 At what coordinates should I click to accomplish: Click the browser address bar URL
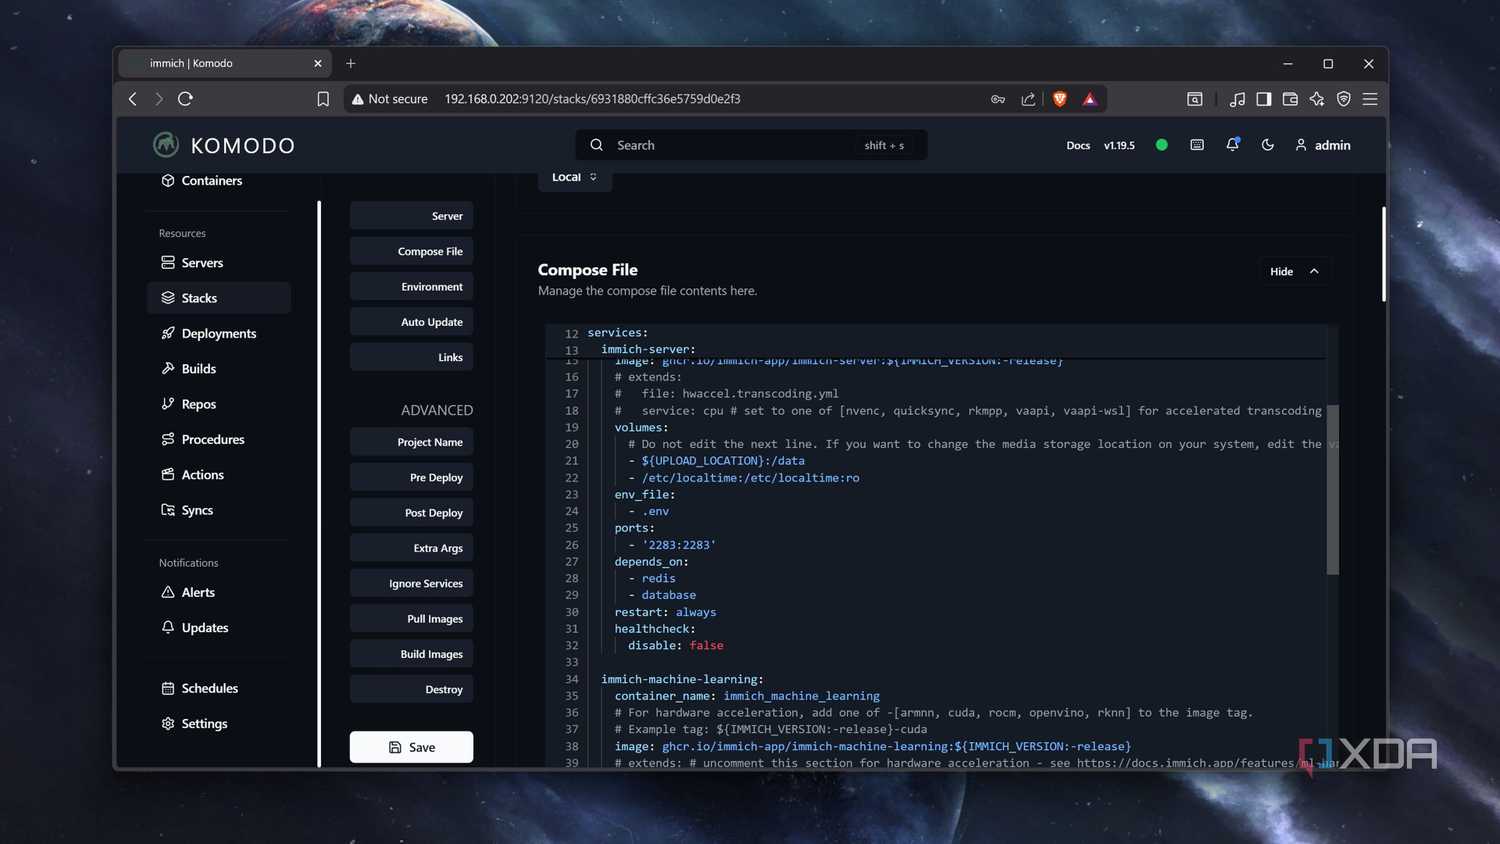tap(592, 99)
